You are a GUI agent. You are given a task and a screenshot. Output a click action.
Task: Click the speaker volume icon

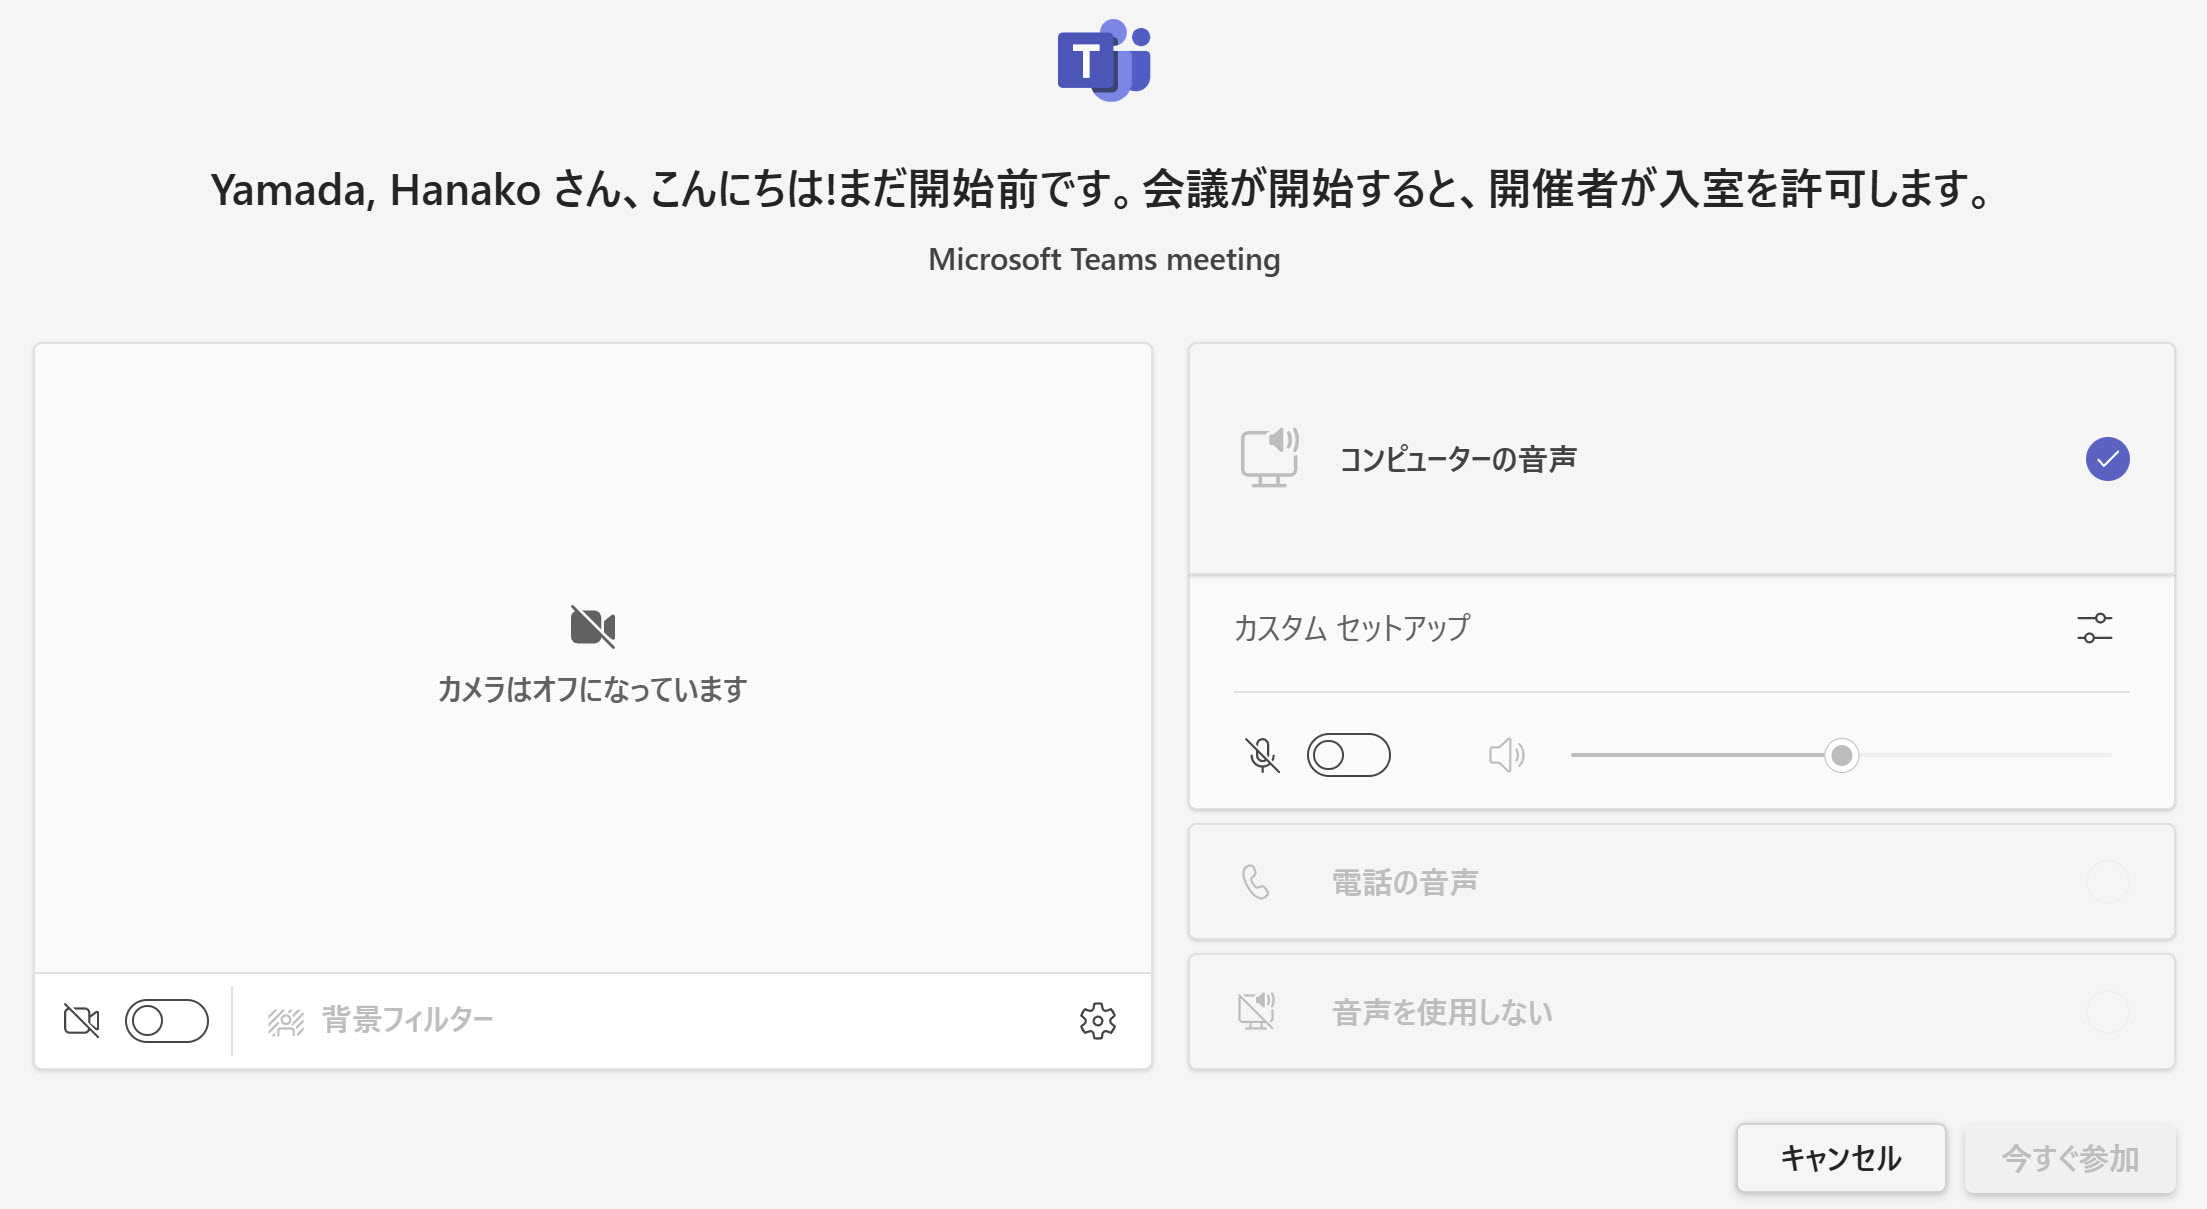[x=1506, y=755]
